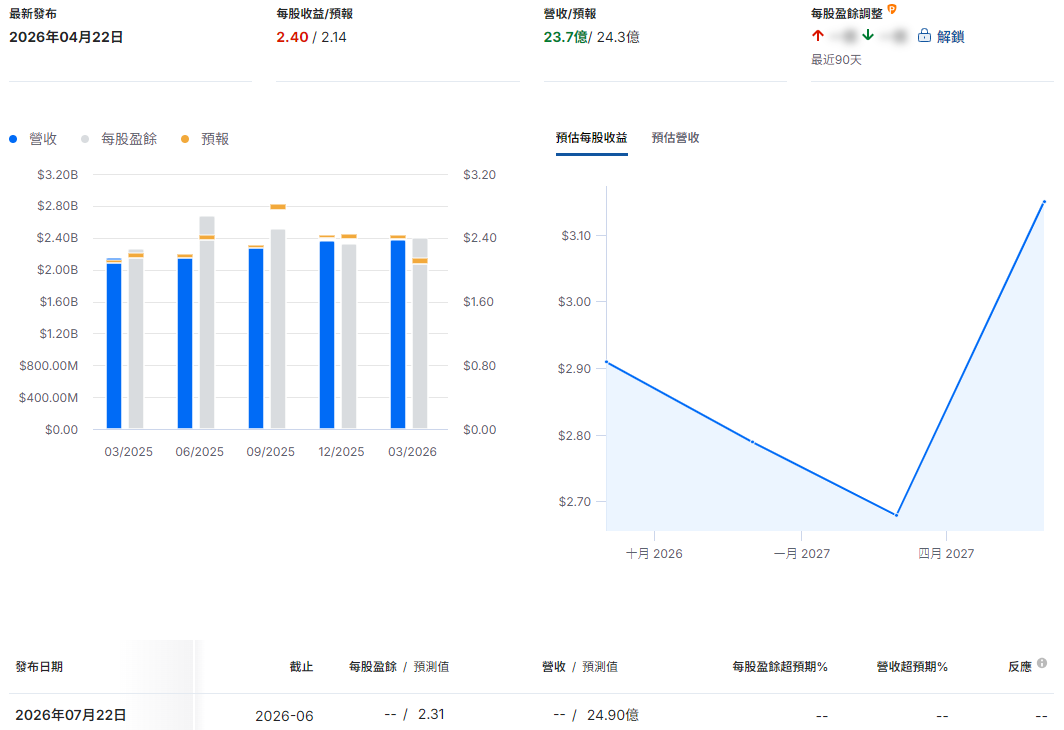Click the 四月 2027 x-axis label

coord(946,554)
